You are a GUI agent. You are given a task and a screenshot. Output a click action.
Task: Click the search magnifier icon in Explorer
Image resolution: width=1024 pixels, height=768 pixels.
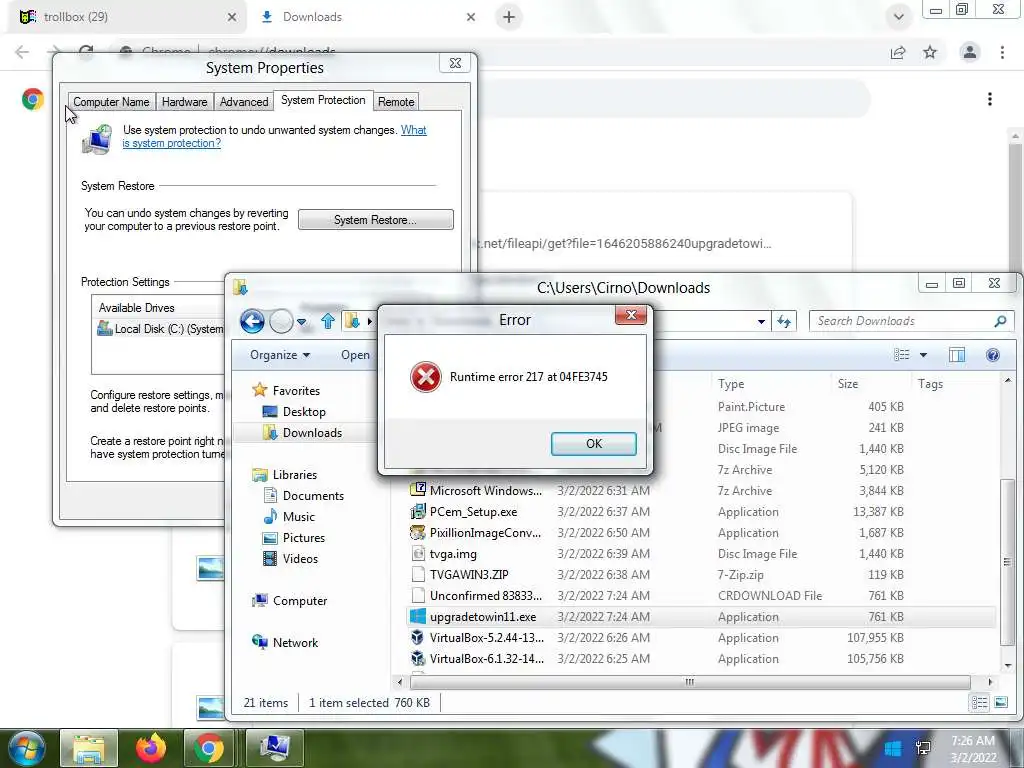coord(1000,321)
